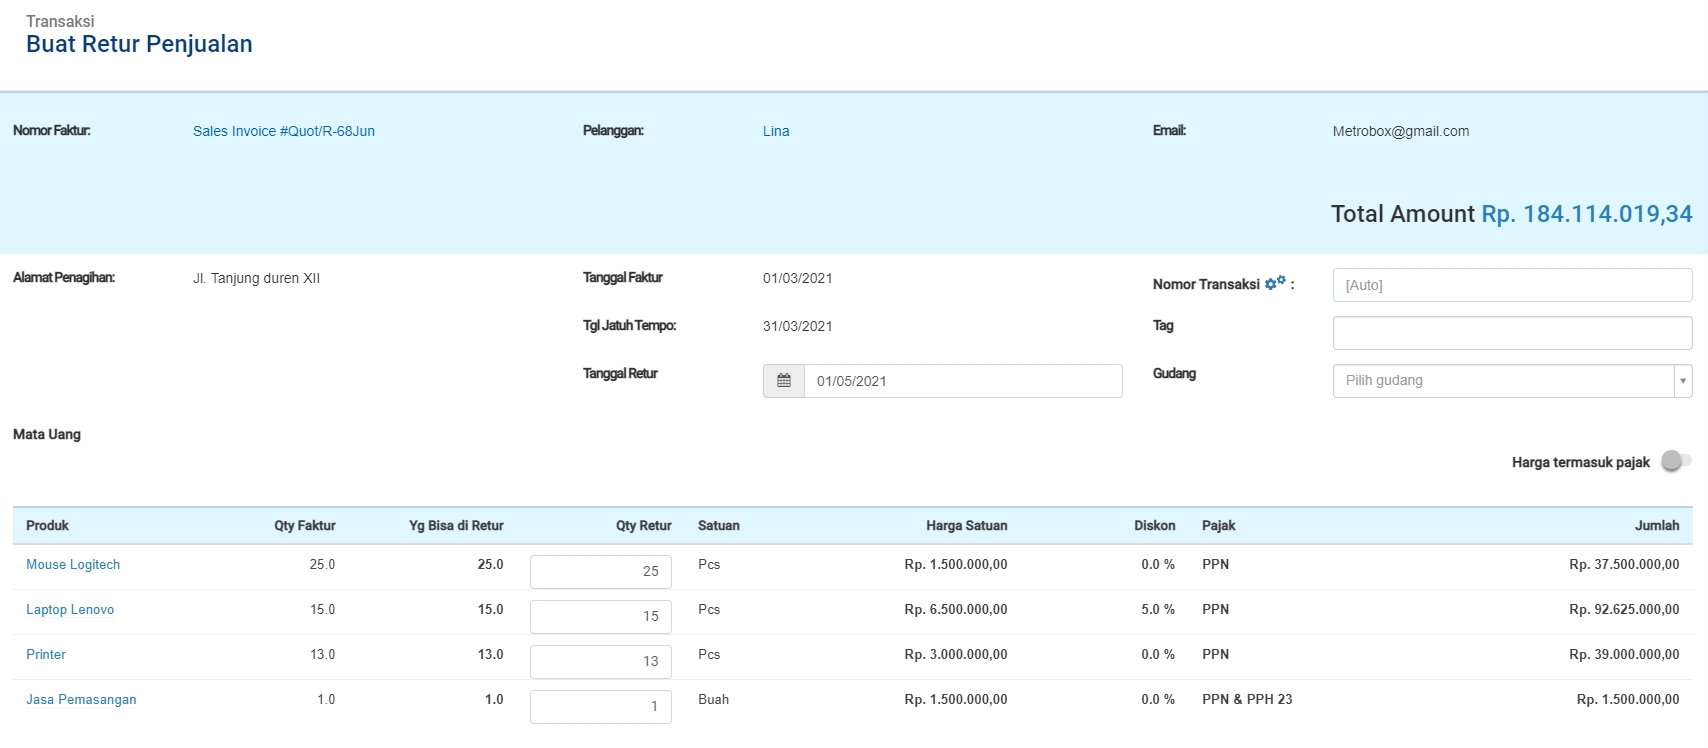1708x748 pixels.
Task: Click the Qty Faktur column header
Action: (305, 526)
